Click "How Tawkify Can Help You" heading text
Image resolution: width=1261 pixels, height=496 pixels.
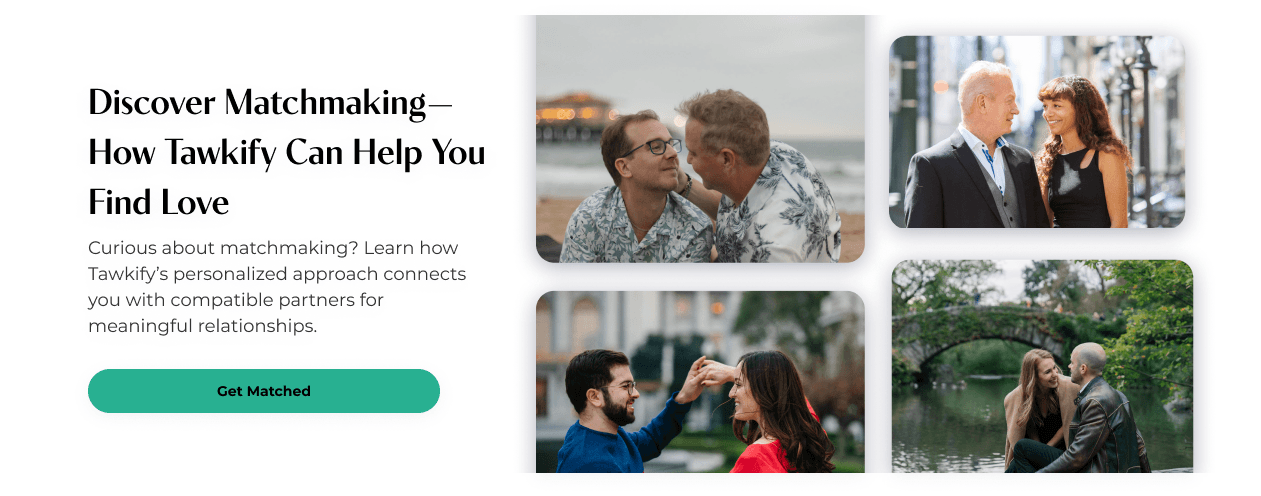click(287, 152)
